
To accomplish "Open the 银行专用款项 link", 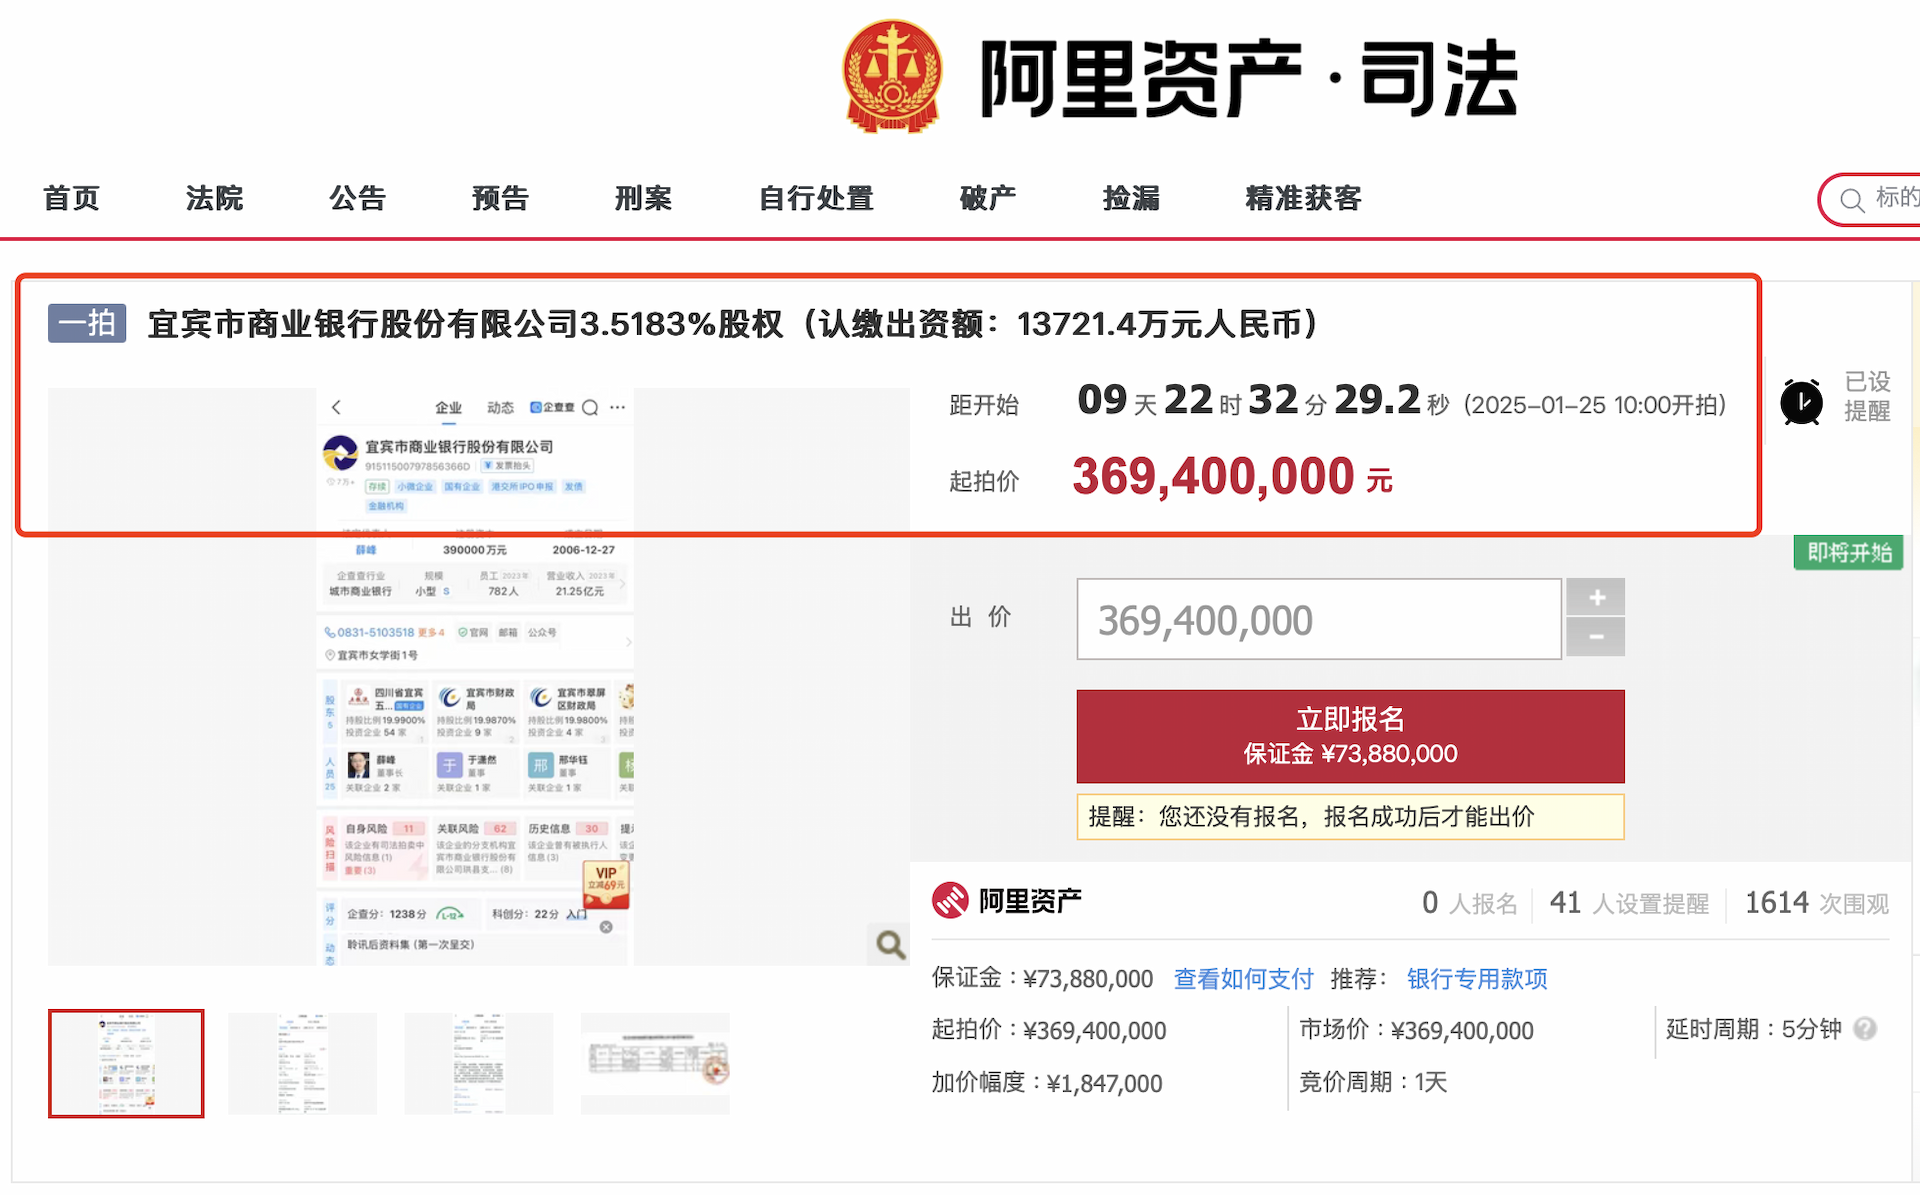I will point(1477,978).
